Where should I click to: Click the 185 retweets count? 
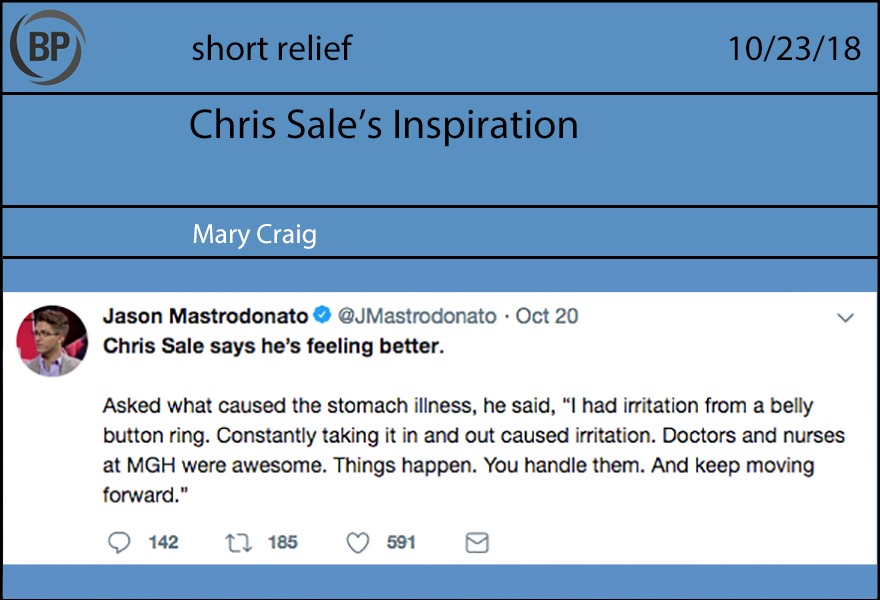point(283,542)
